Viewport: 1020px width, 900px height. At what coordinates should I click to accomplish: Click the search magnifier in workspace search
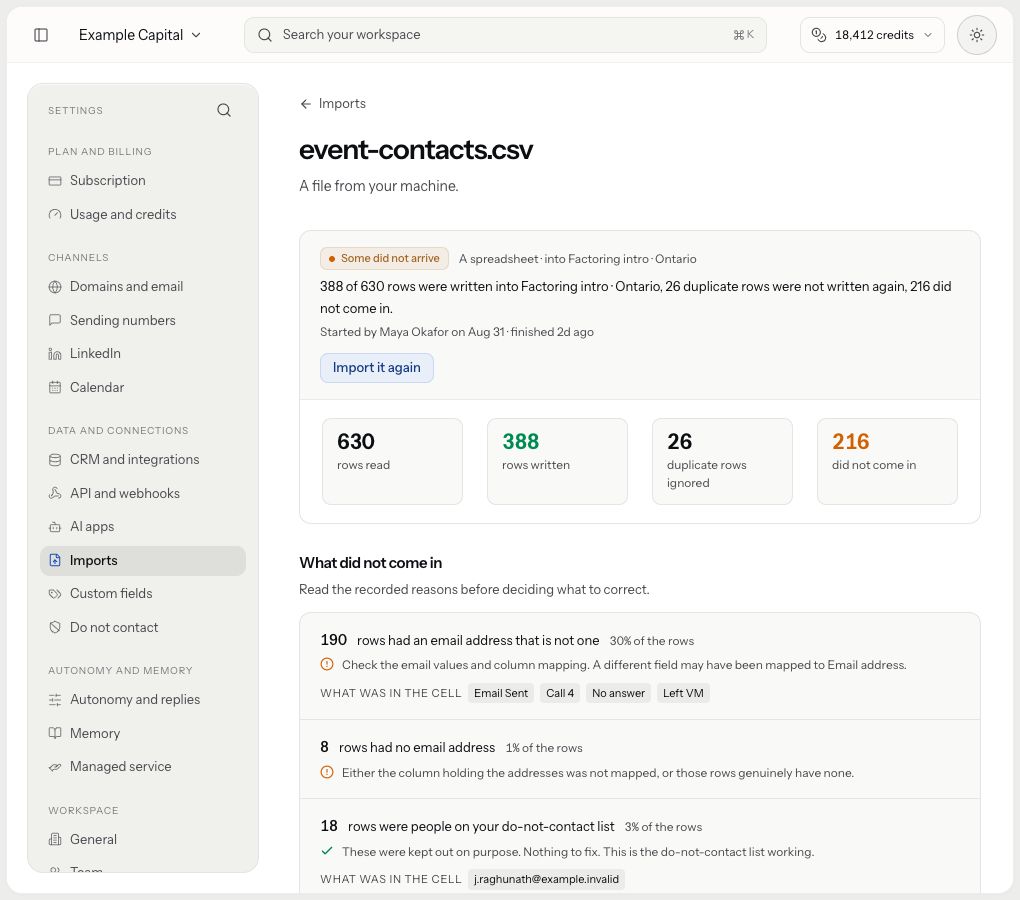coord(265,35)
